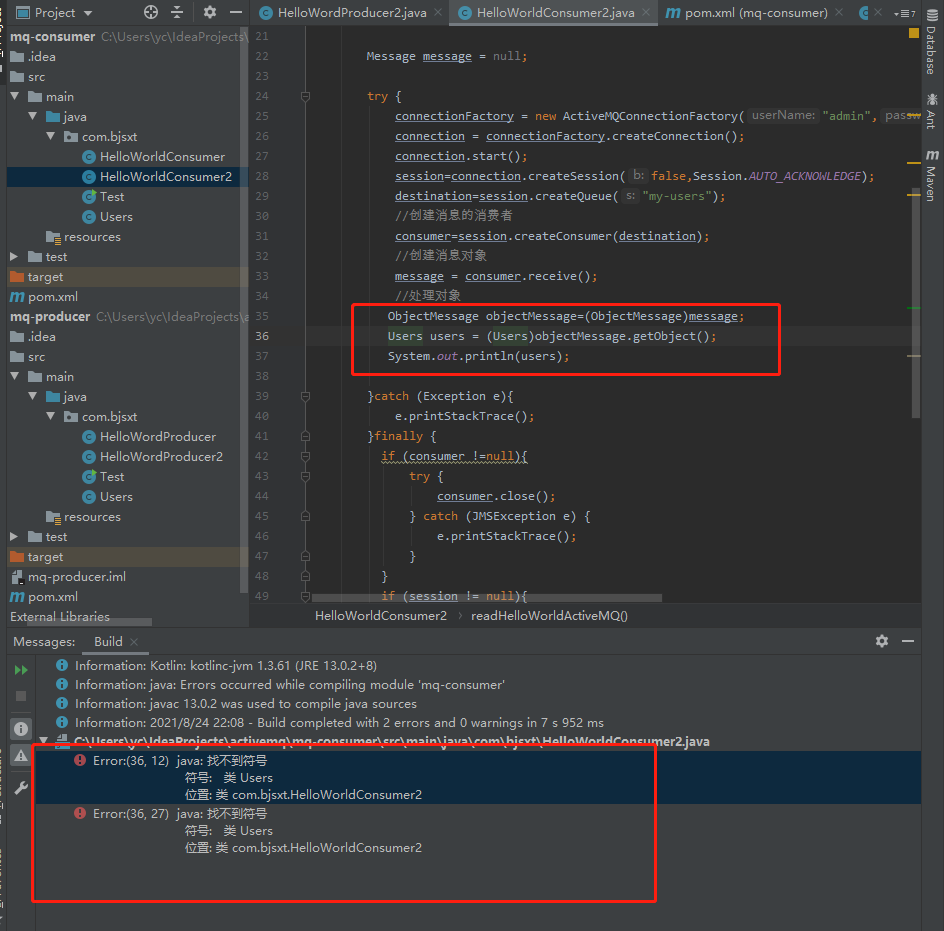Expand the mq-producer test folder
Viewport: 944px width, 931px height.
(14, 537)
